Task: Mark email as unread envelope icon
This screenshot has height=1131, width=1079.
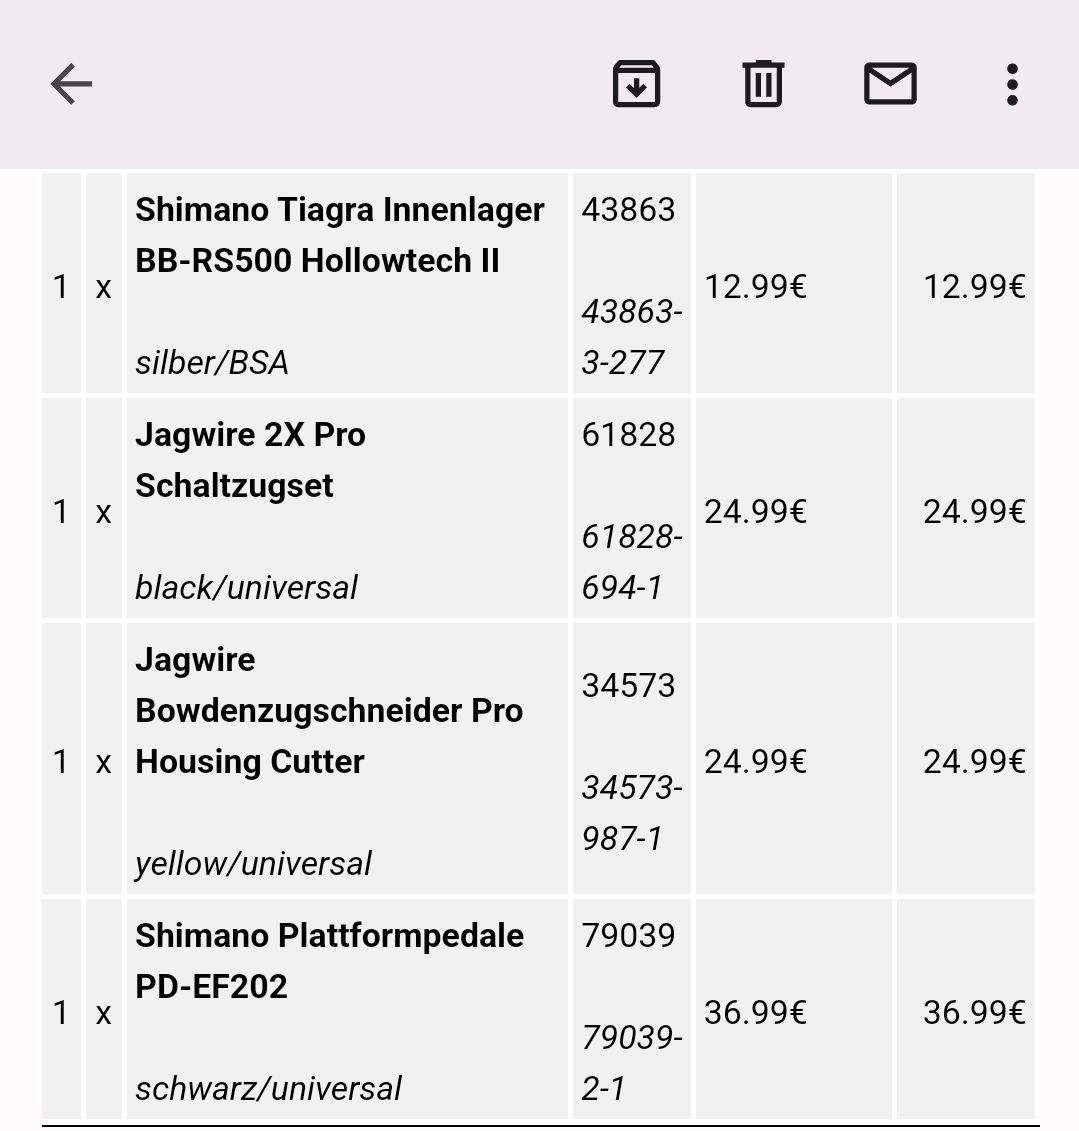Action: (890, 84)
